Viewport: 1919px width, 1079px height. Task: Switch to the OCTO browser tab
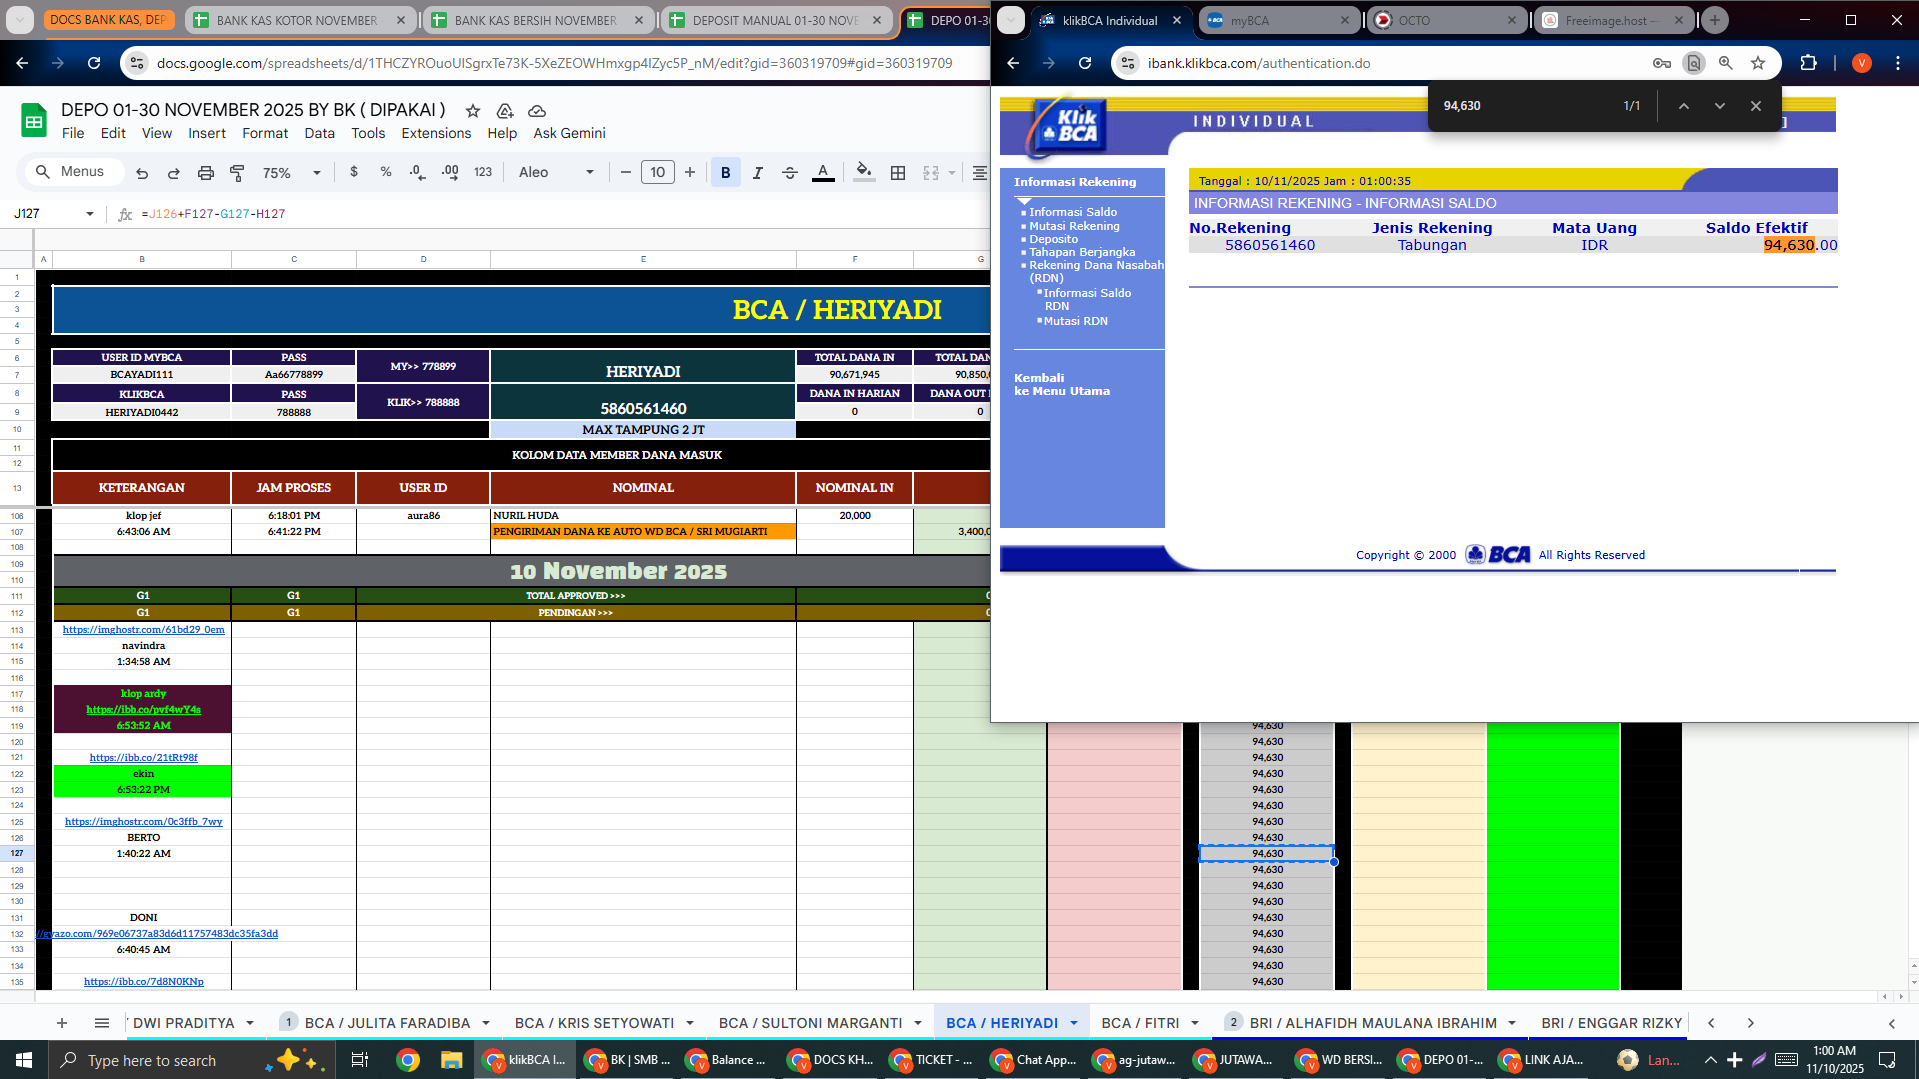1446,20
